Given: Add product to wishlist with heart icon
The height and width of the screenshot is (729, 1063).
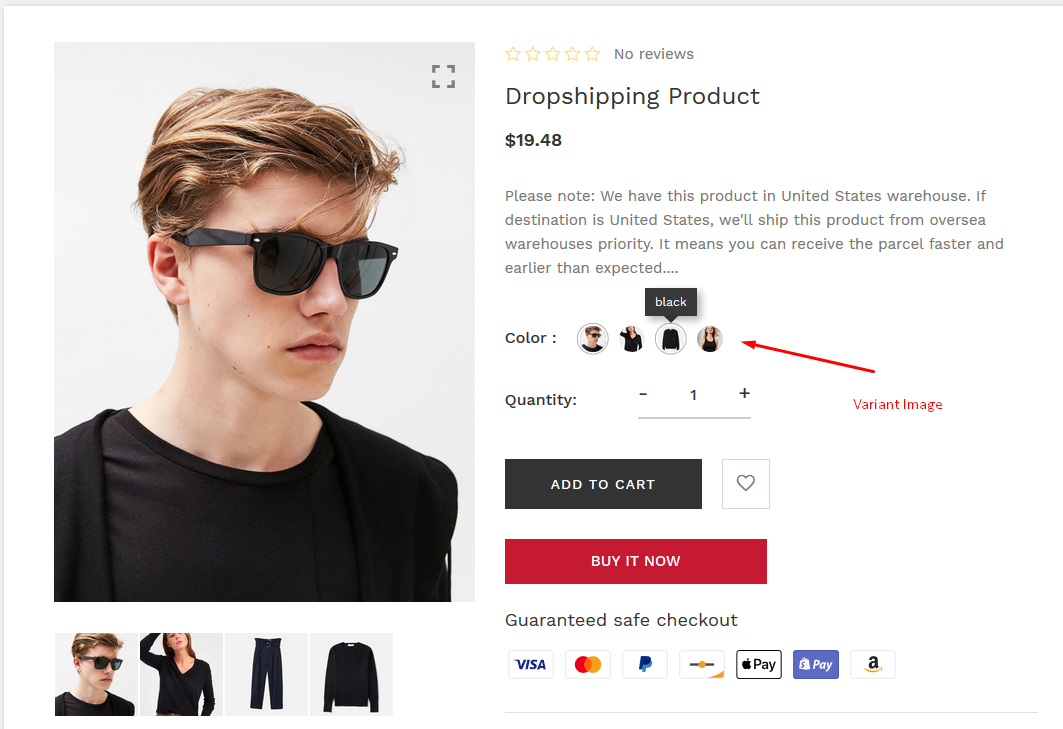Looking at the screenshot, I should [746, 484].
